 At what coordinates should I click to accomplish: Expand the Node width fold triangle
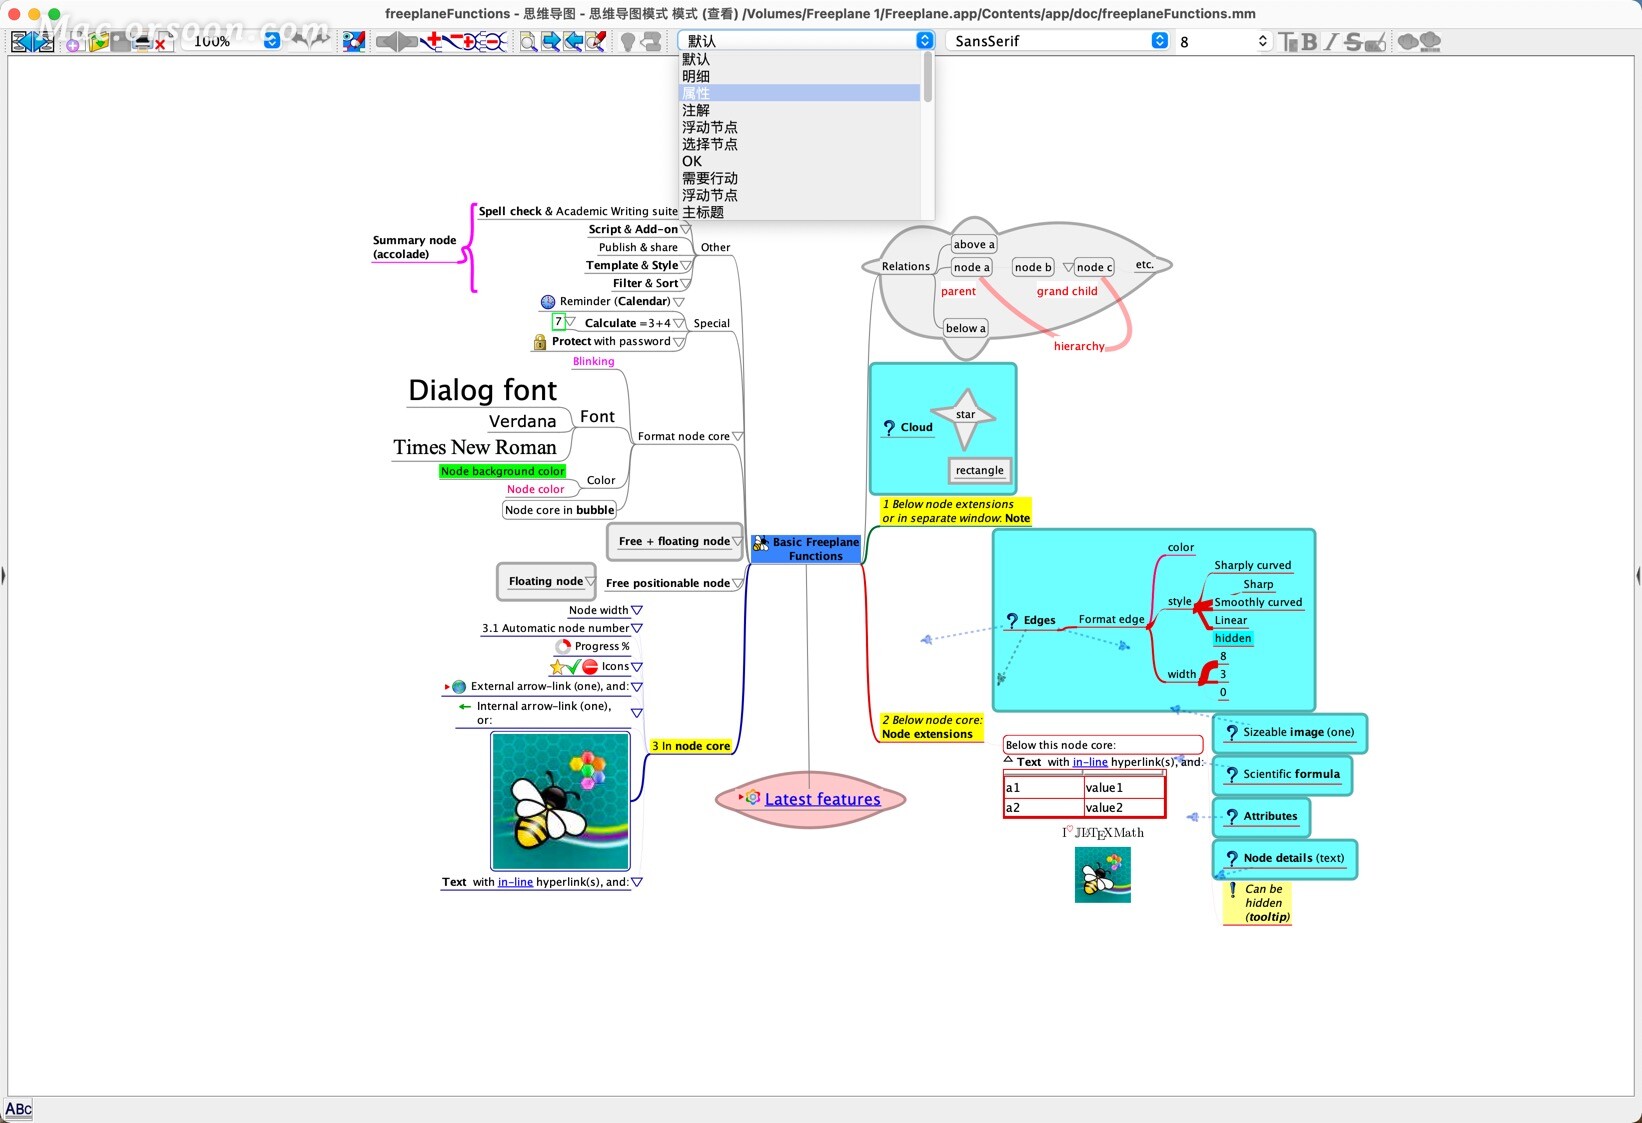coord(637,610)
